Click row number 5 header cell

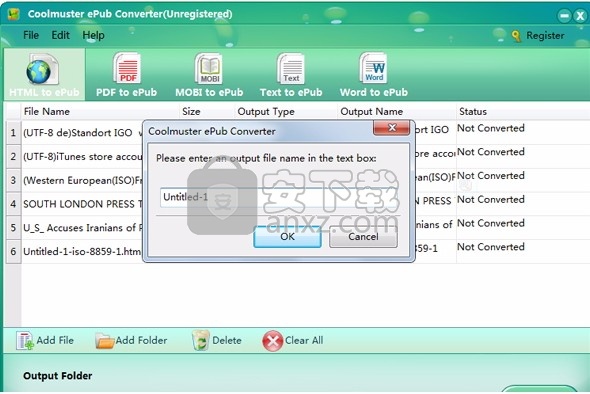coord(14,228)
